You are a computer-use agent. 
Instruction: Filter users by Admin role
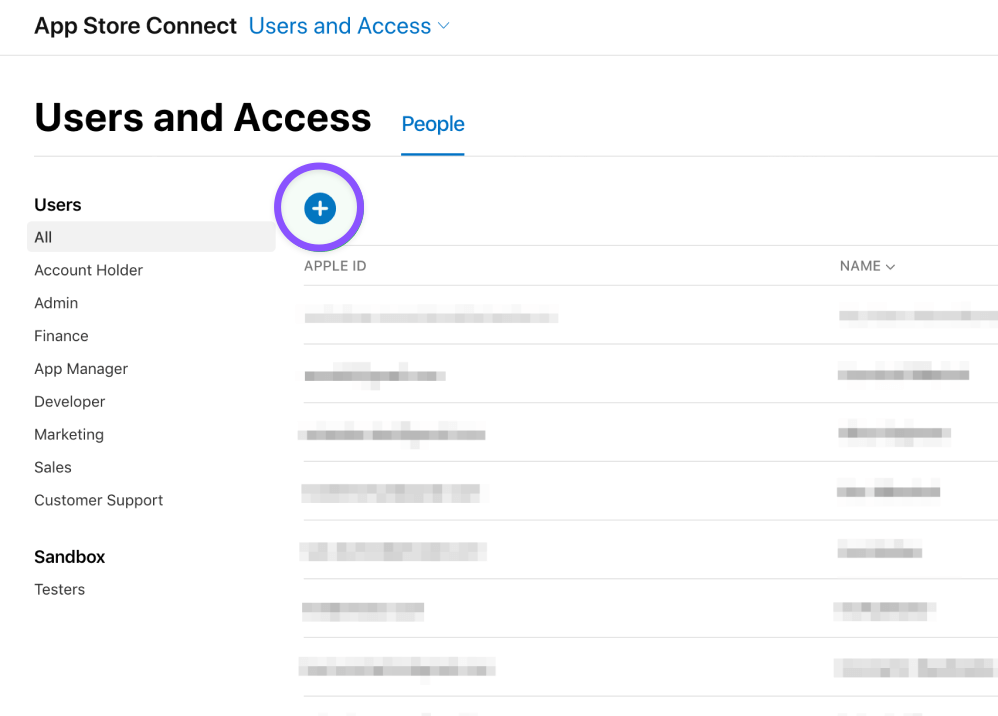pos(56,303)
